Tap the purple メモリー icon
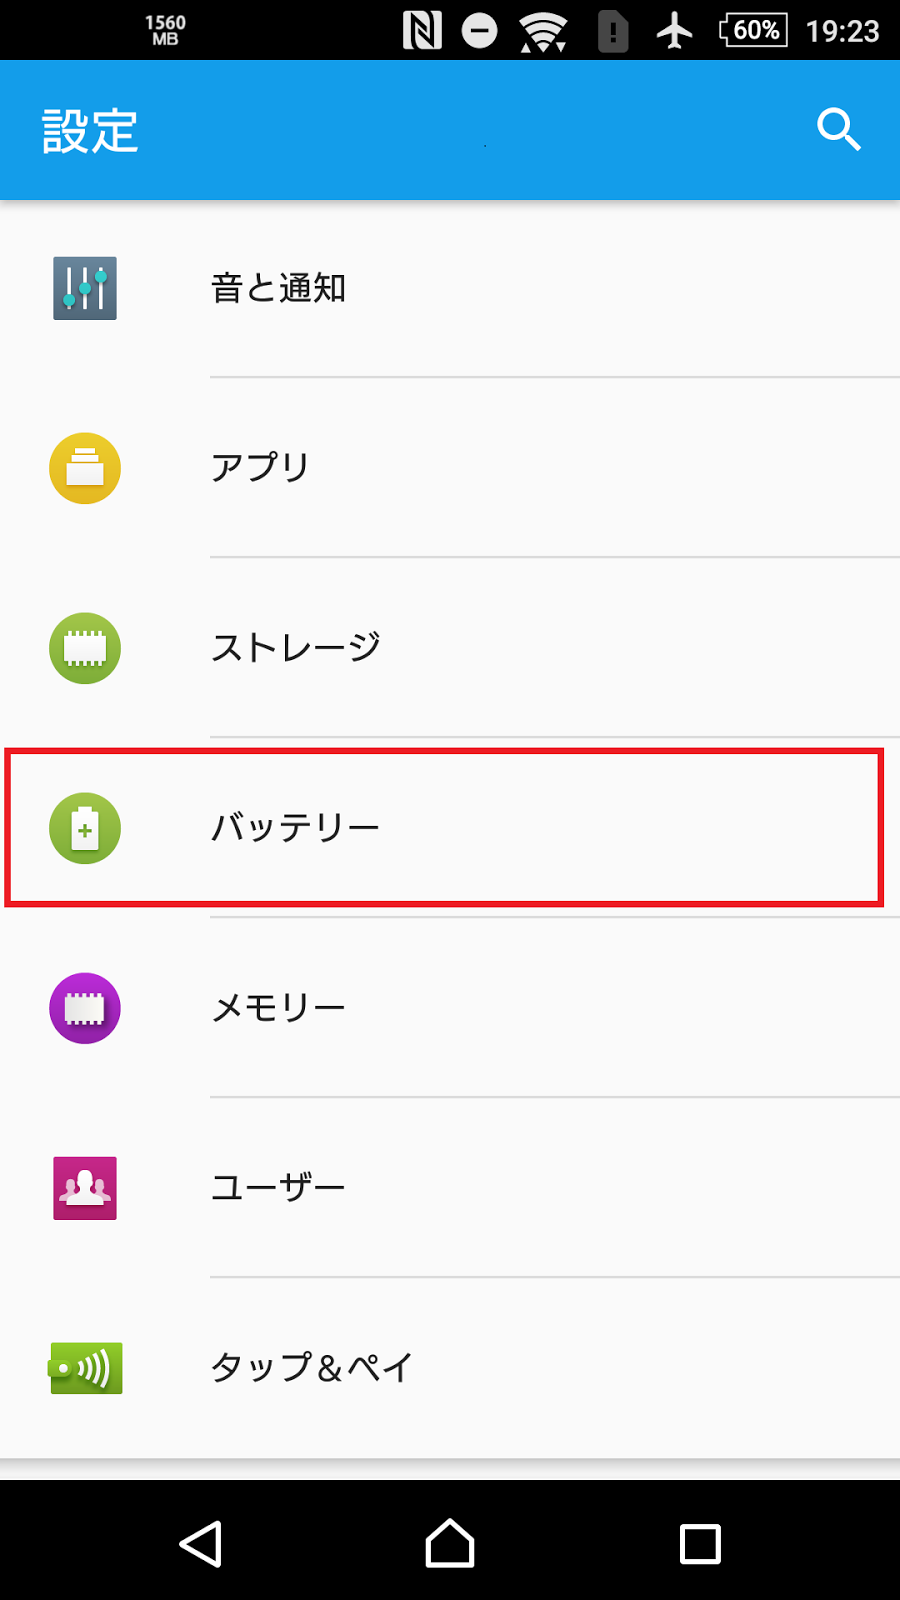900x1600 pixels. coord(85,1008)
